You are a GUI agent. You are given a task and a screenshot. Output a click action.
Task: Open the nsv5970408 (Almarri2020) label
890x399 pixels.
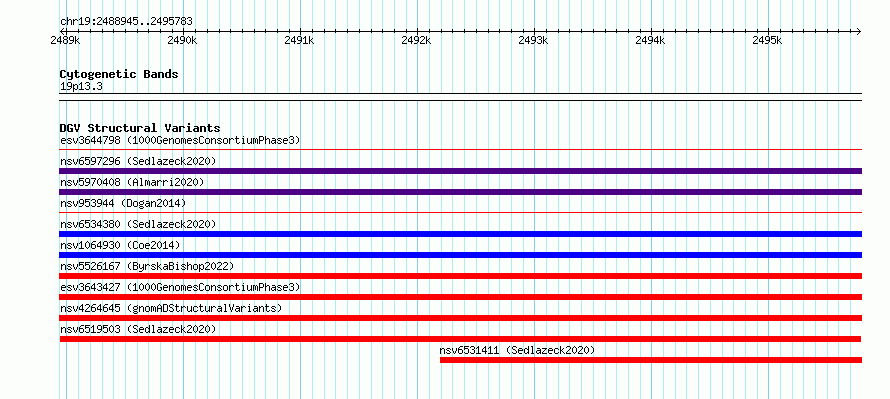[132, 182]
